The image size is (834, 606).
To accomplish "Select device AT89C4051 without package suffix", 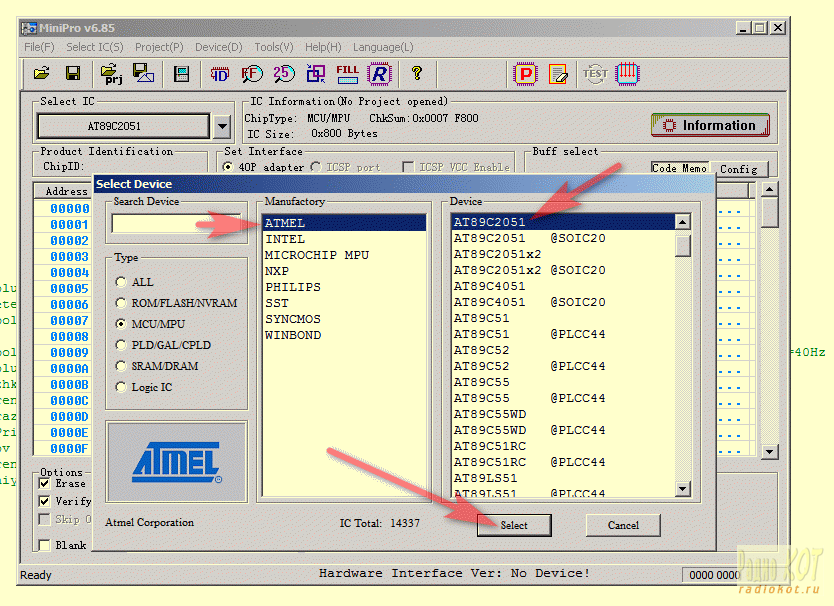I will pos(563,286).
